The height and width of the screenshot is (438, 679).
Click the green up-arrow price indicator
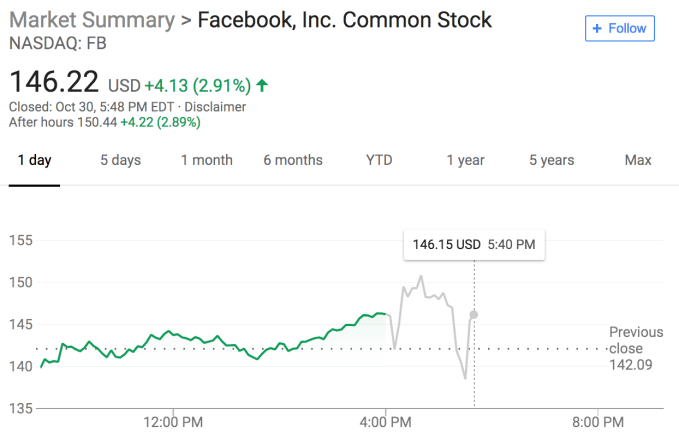pos(262,84)
